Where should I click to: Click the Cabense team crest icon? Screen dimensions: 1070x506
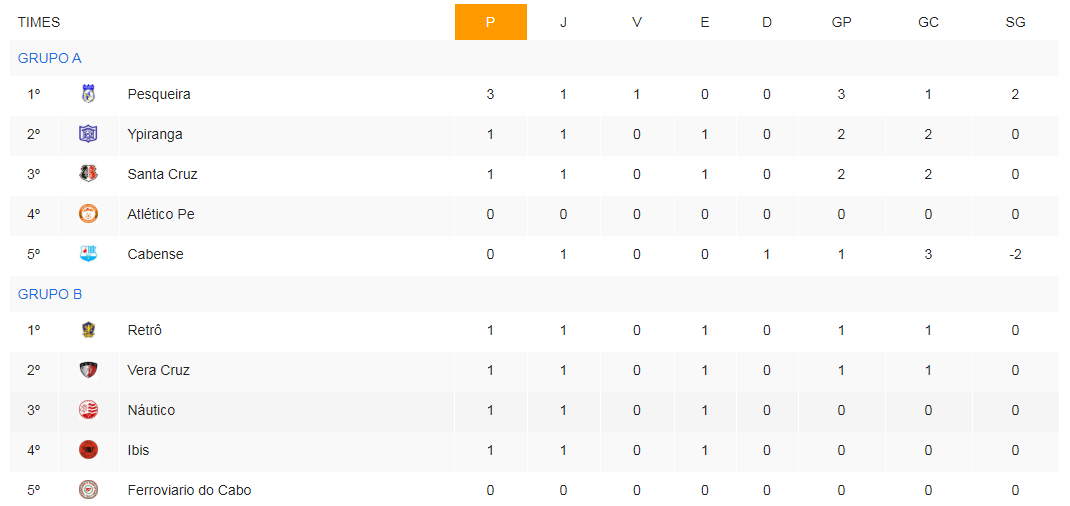click(x=89, y=254)
